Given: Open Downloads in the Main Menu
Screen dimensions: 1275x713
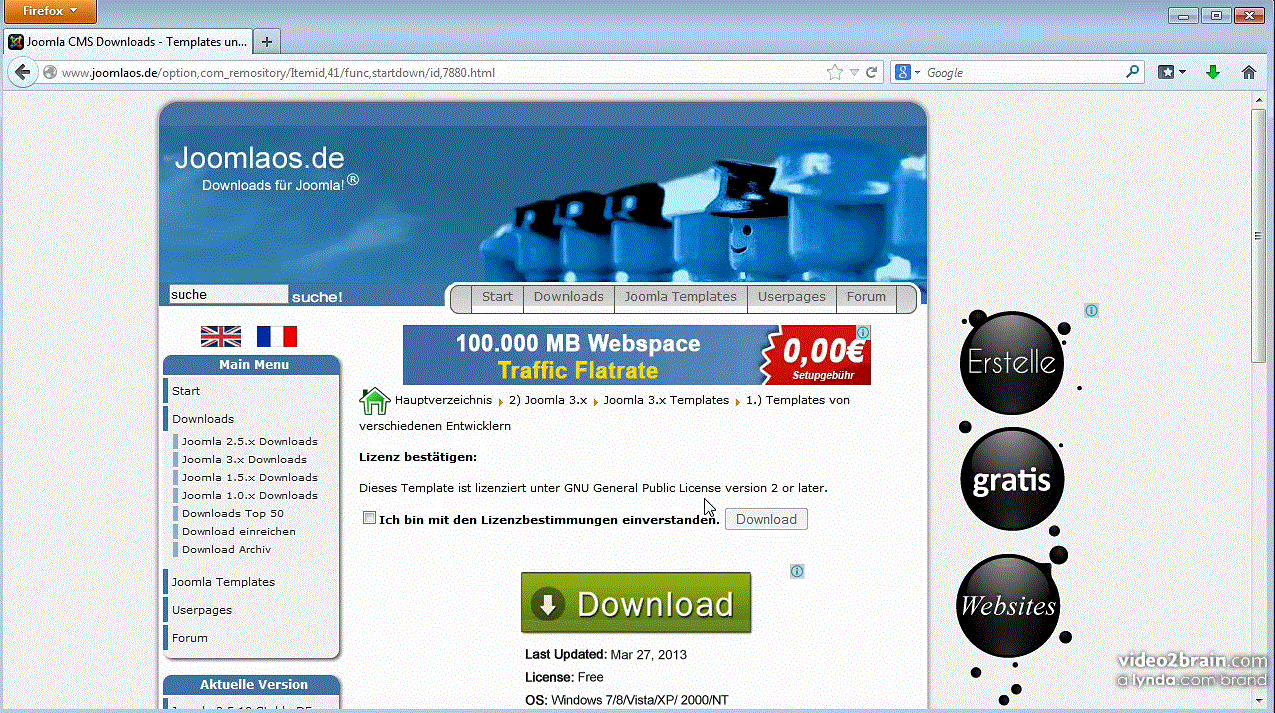Looking at the screenshot, I should click(203, 419).
